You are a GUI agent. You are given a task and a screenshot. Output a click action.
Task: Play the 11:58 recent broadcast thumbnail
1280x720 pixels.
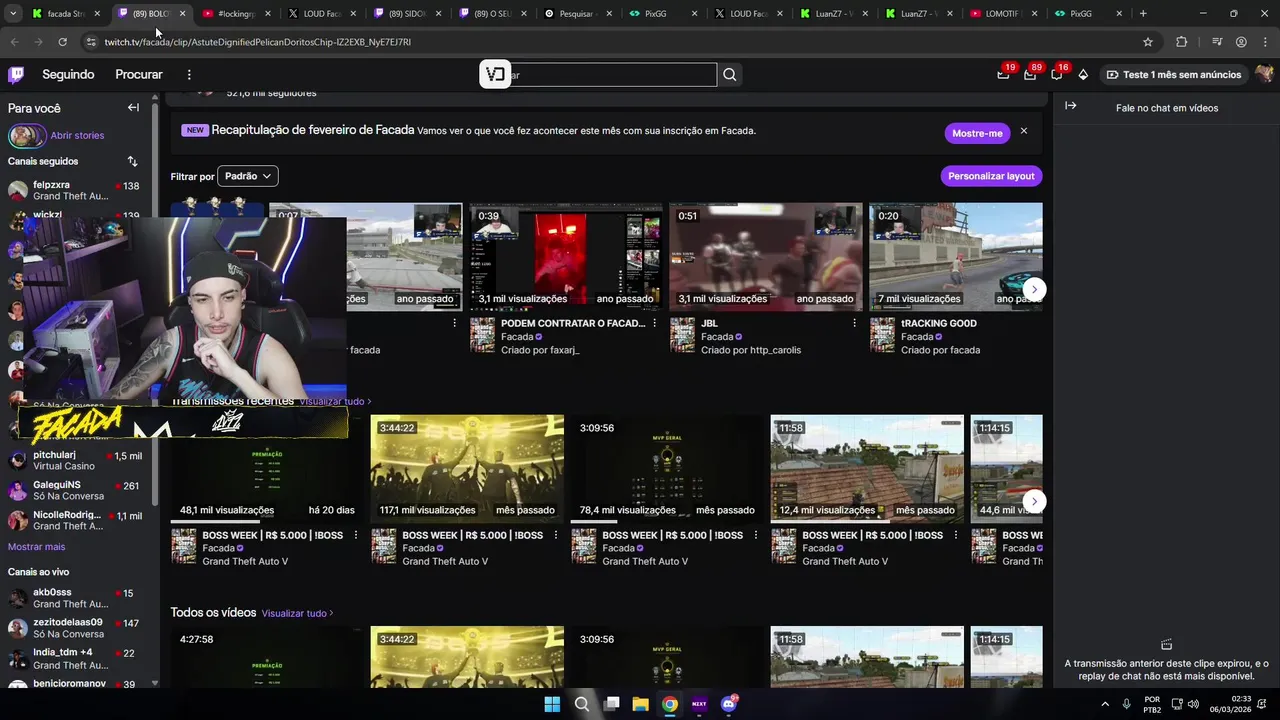[867, 469]
